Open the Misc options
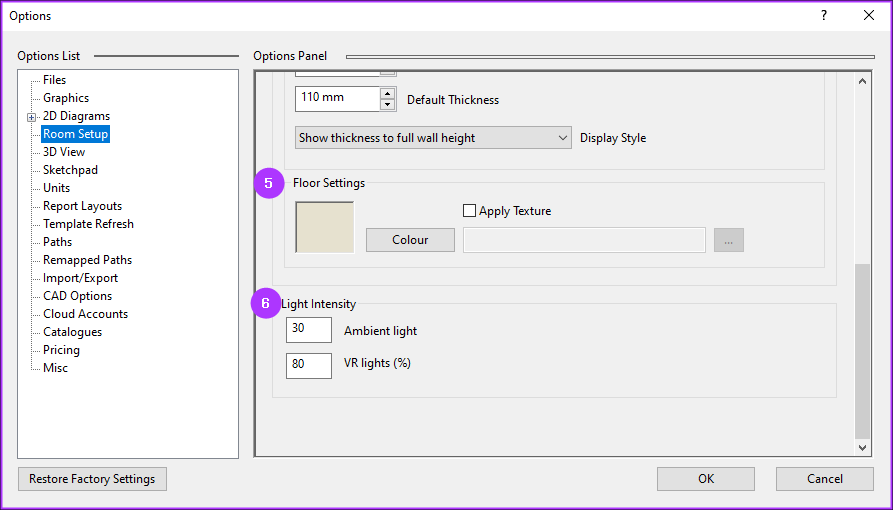Screen dimensions: 893x510 [55, 368]
